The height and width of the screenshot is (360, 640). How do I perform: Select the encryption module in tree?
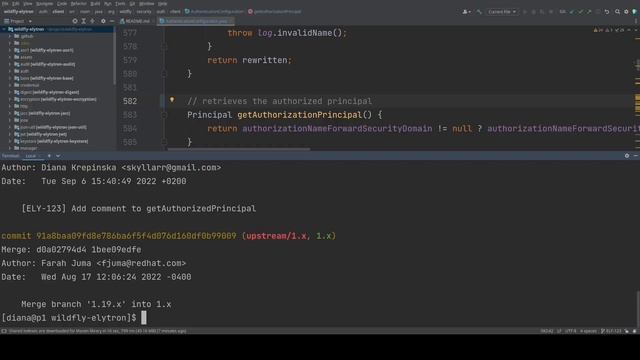pos(55,99)
